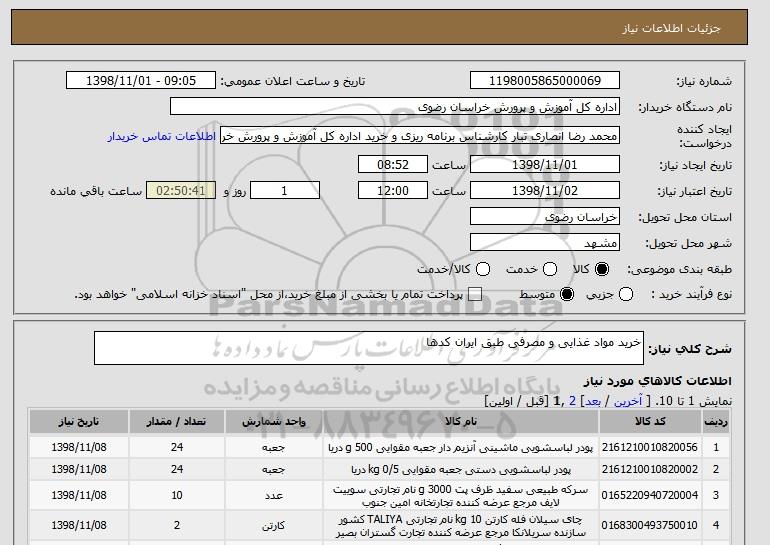Select the جزیی purchase type radio button
The height and width of the screenshot is (545, 770).
(x=626, y=295)
